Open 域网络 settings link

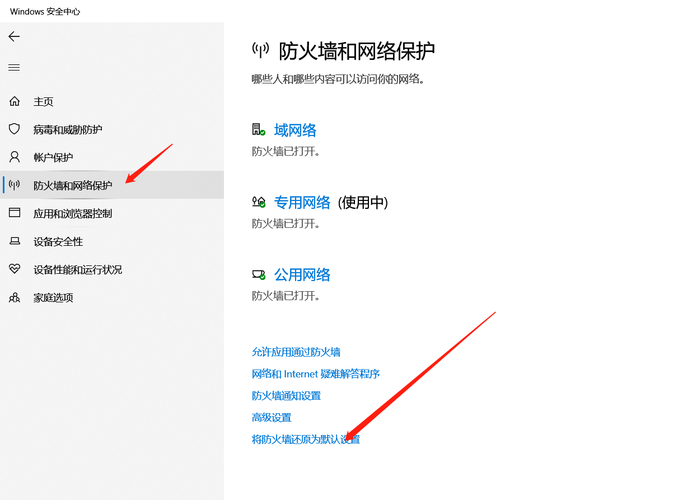[295, 130]
